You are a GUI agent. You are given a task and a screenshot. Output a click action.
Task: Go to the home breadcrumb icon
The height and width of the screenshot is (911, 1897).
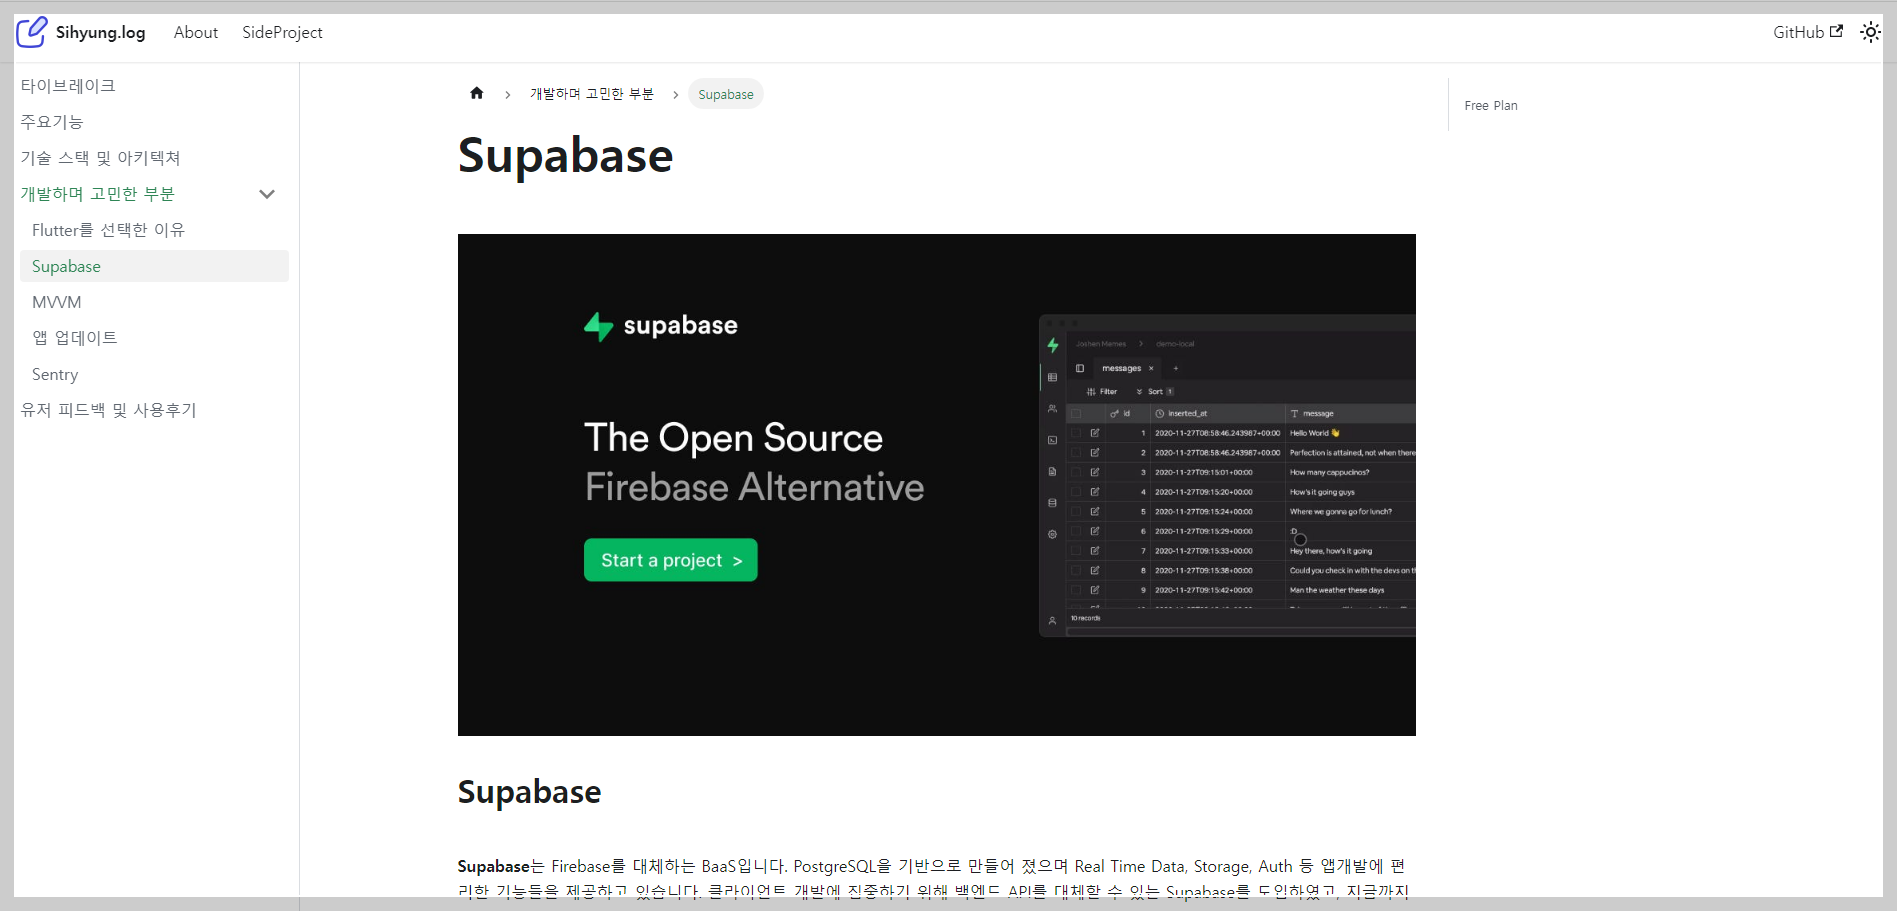pos(477,93)
